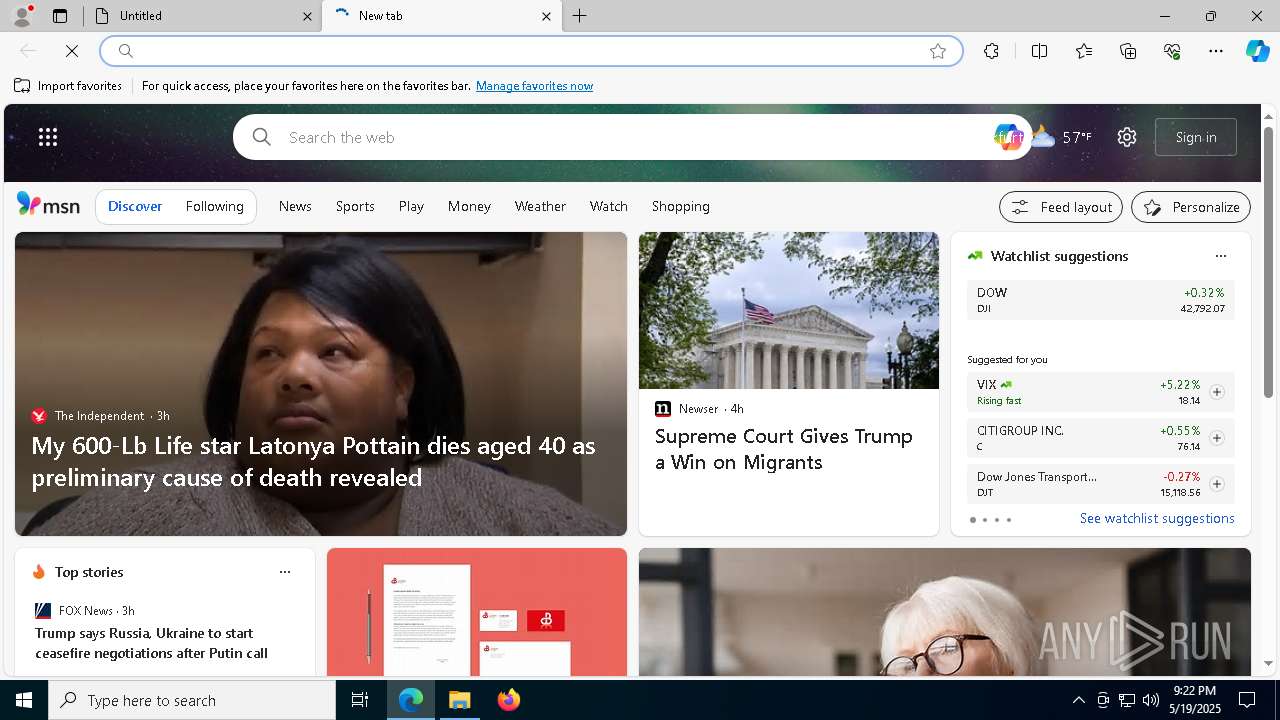Click the msn logo
Screen dimensions: 1280x720
[x=48, y=205]
